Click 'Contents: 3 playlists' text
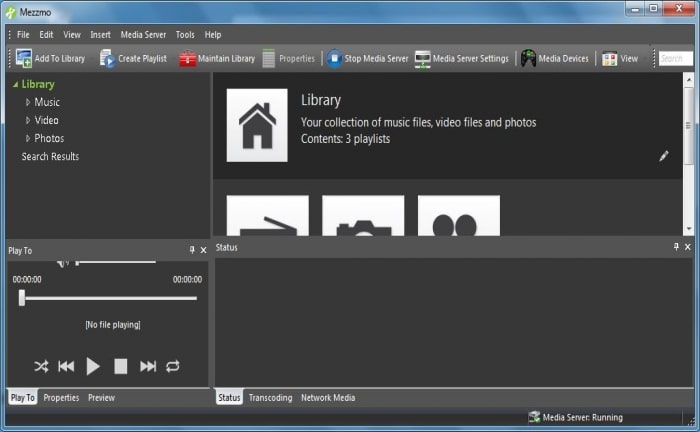 click(x=346, y=139)
